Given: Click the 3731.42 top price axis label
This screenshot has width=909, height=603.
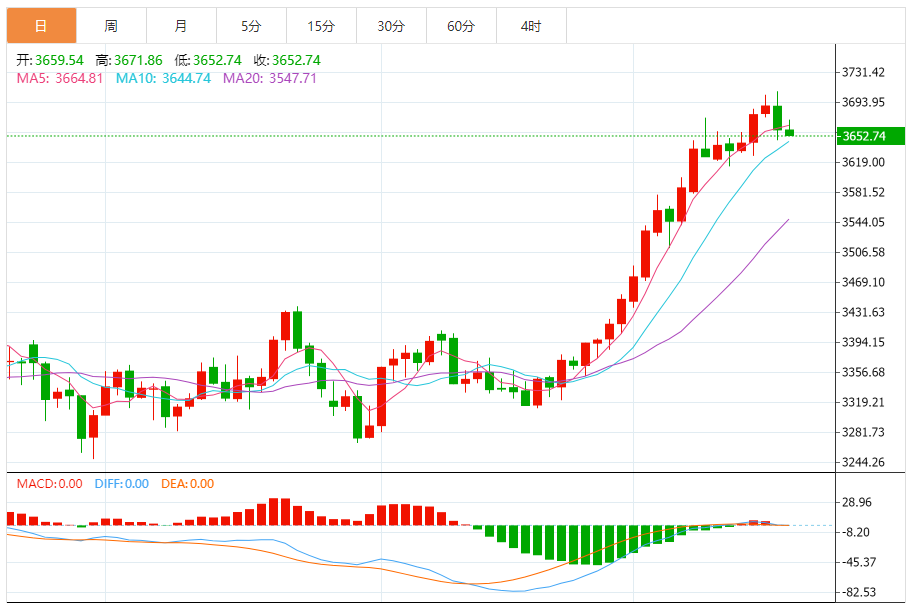Looking at the screenshot, I should 864,72.
